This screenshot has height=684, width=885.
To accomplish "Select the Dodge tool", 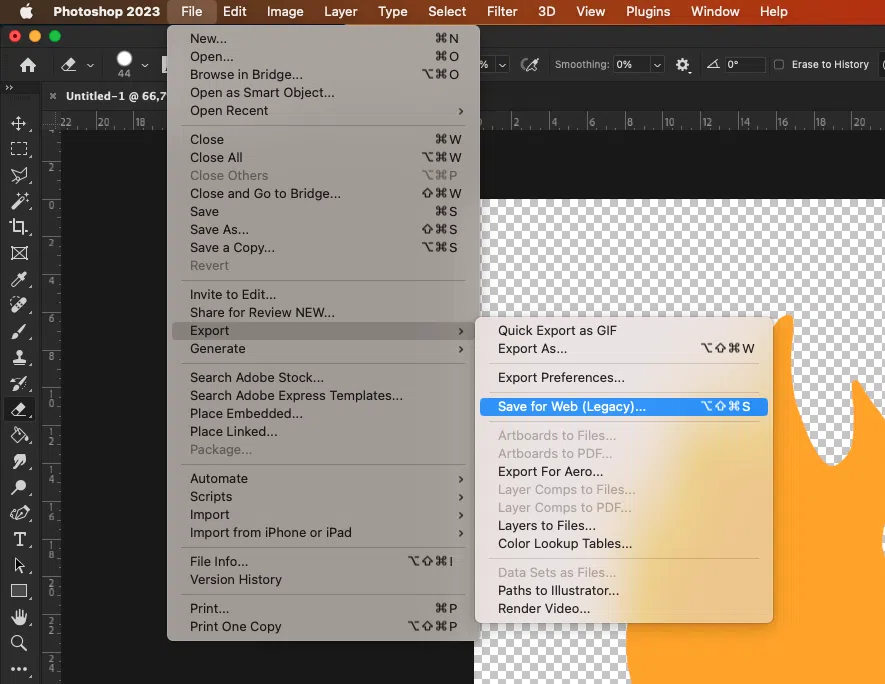I will [19, 487].
